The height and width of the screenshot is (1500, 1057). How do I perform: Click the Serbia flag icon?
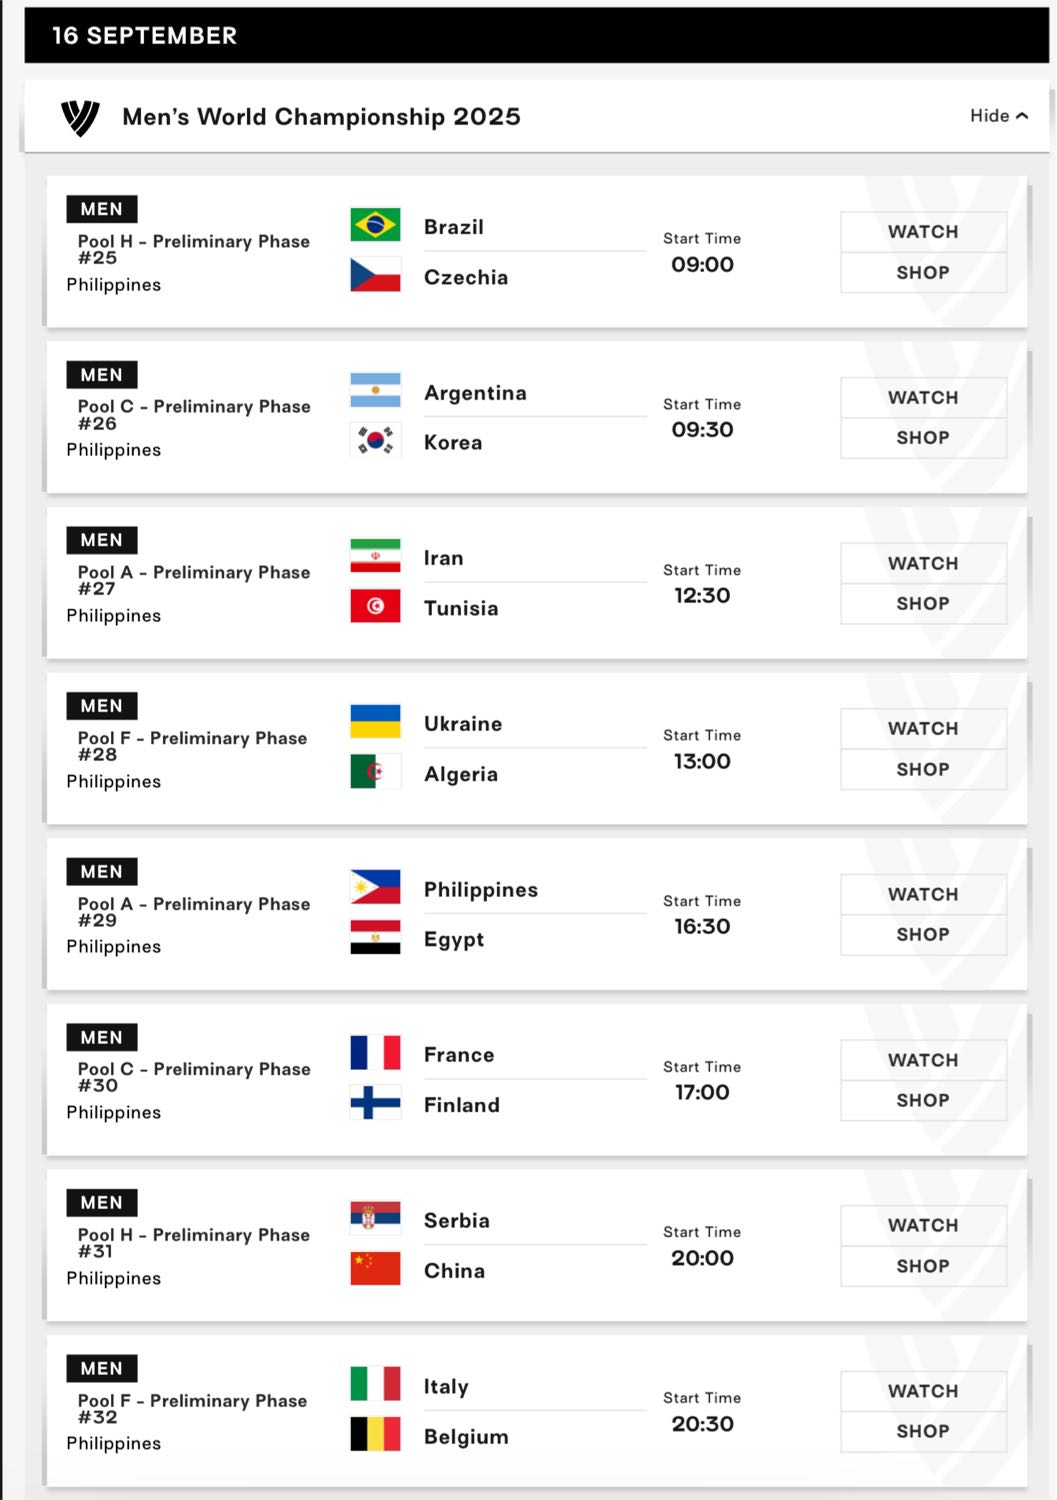click(375, 1218)
